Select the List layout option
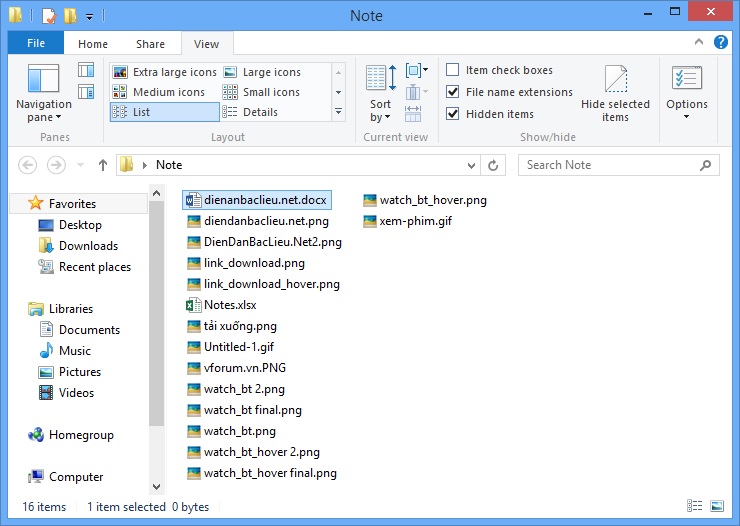This screenshot has width=740, height=526. [165, 112]
